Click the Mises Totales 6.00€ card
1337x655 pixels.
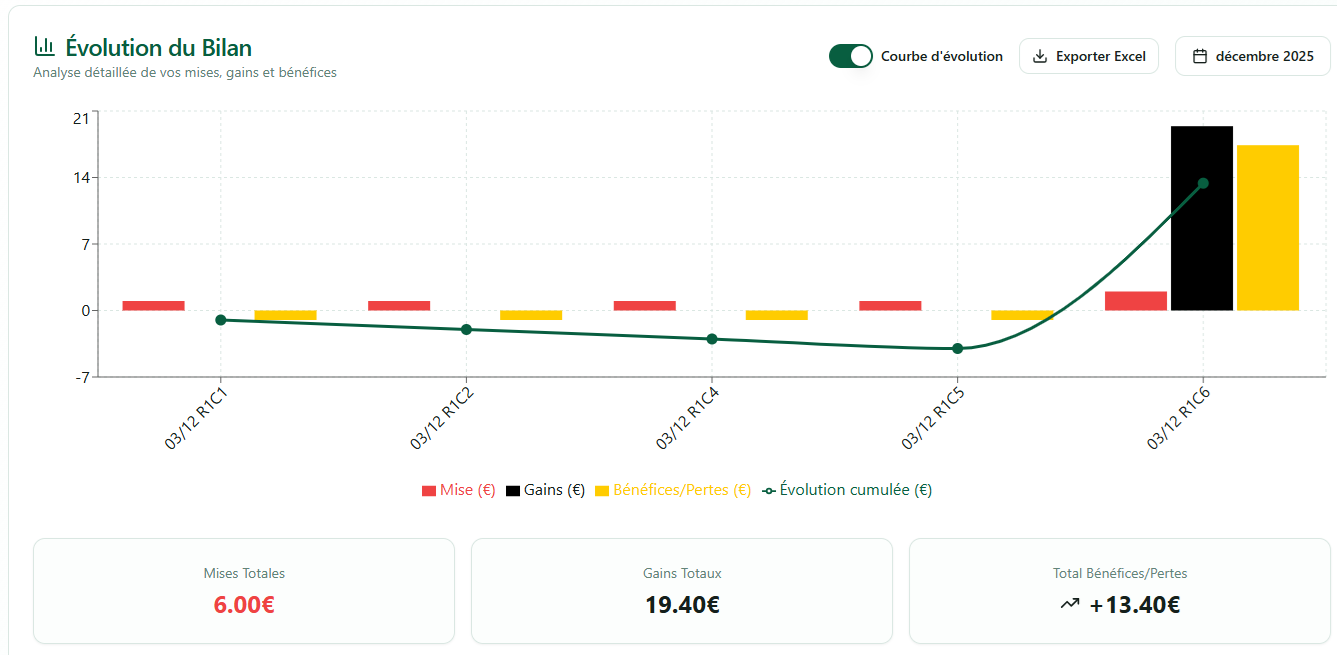click(244, 591)
